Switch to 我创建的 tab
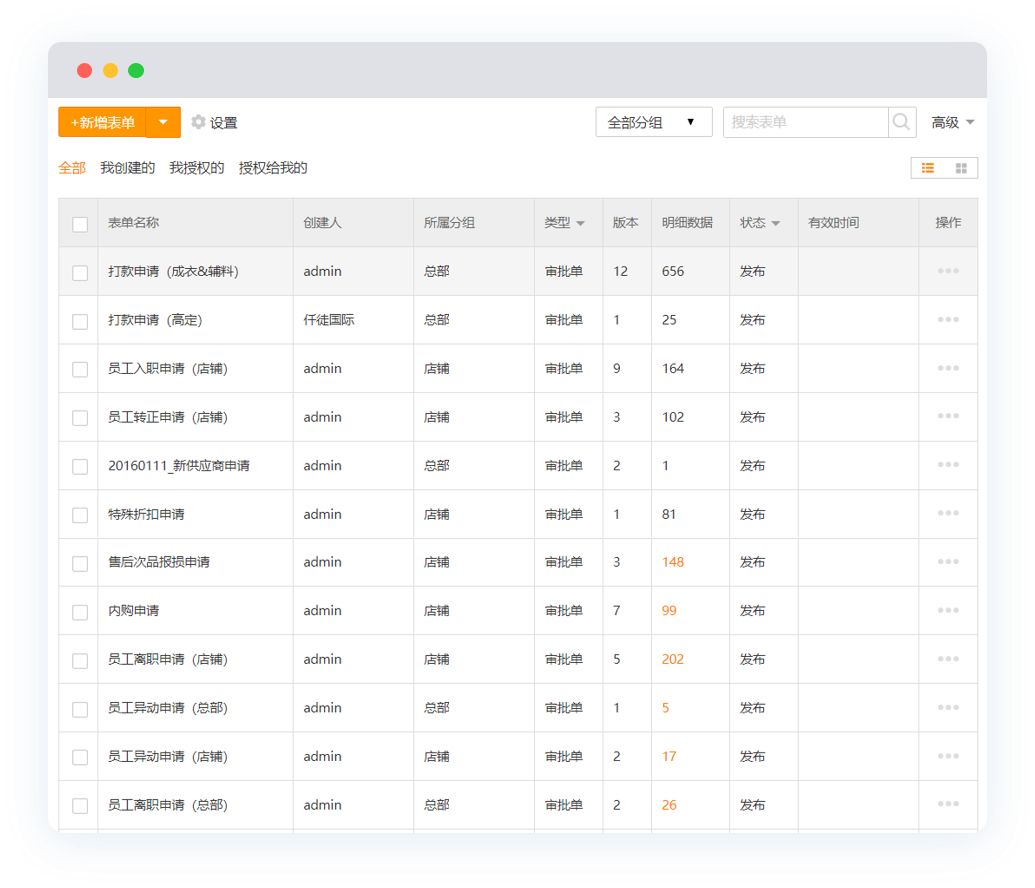 pos(127,168)
